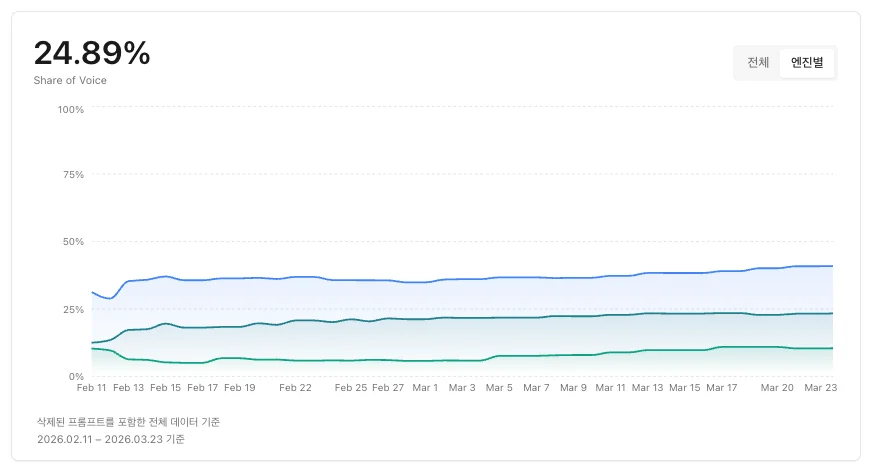Click the 100% y-axis label
875x468 pixels.
(71, 108)
